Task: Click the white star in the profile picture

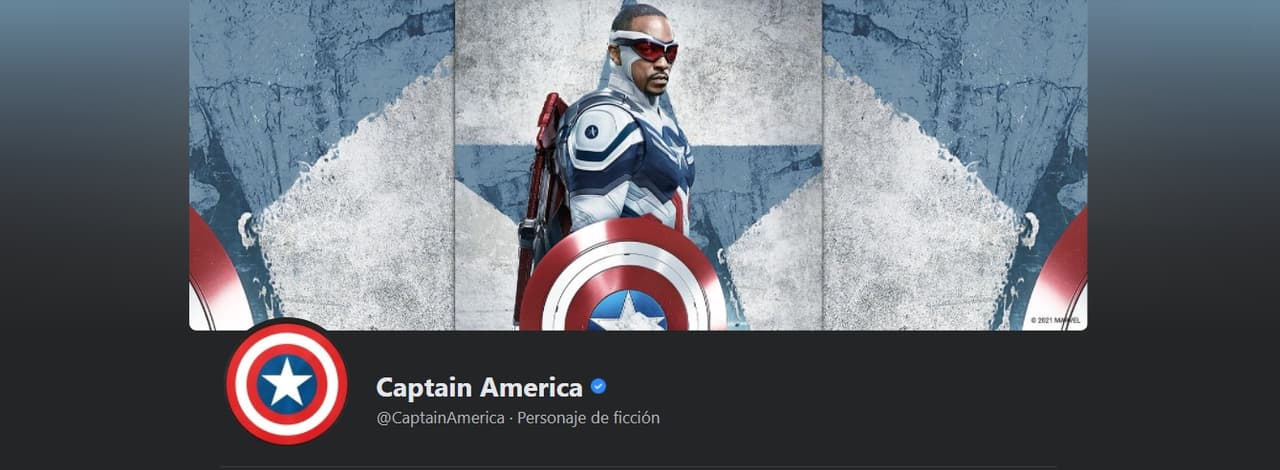Action: pyautogui.click(x=287, y=383)
